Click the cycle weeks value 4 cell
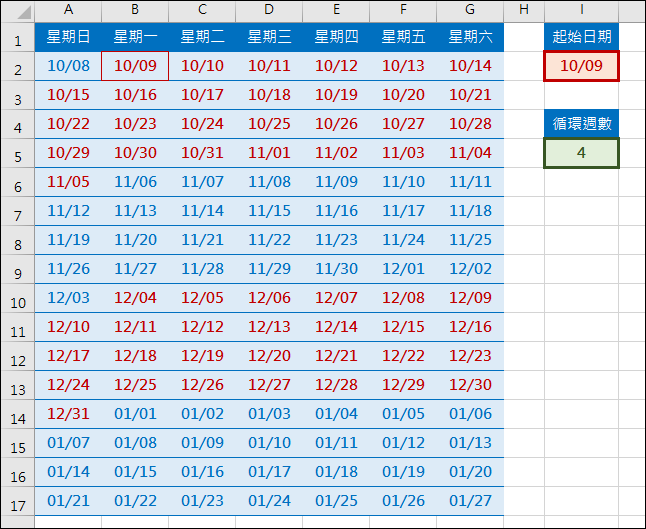Screen dimensions: 646x529 (x=581, y=153)
